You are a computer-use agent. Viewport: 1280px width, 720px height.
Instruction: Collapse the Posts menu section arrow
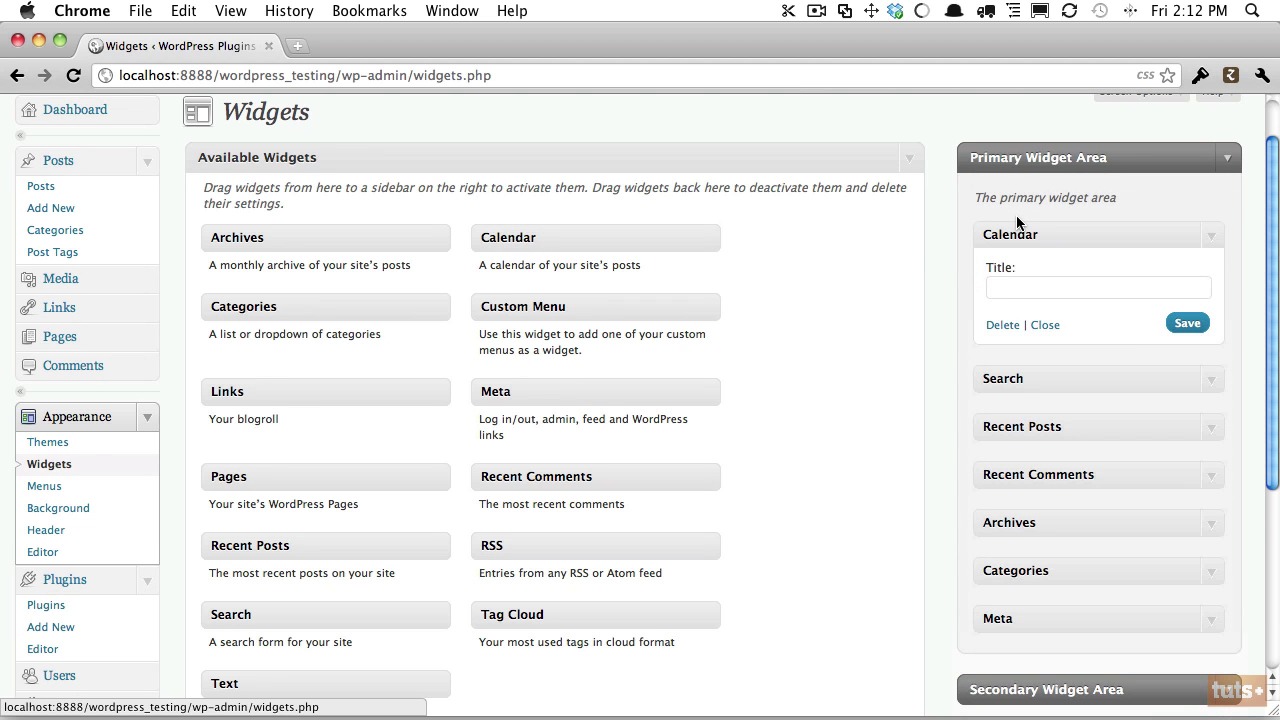pyautogui.click(x=147, y=161)
